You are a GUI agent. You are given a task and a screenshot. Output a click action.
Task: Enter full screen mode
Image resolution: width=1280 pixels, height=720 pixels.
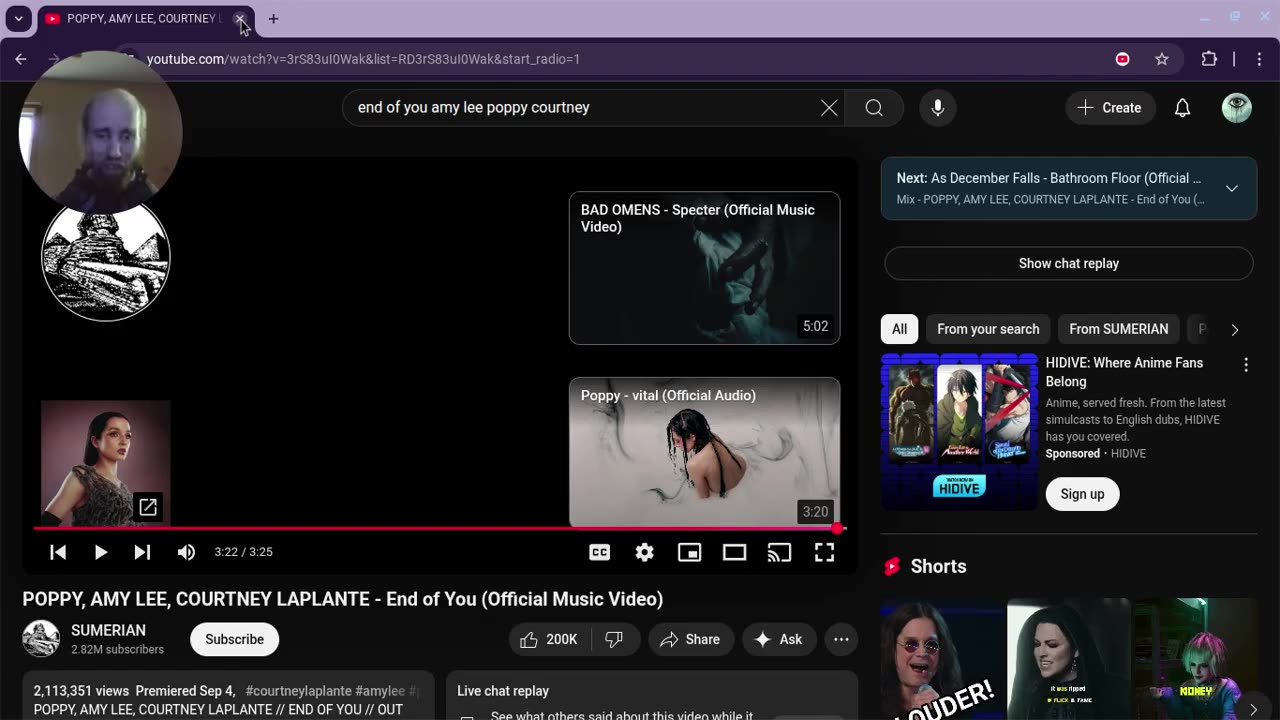pyautogui.click(x=824, y=552)
